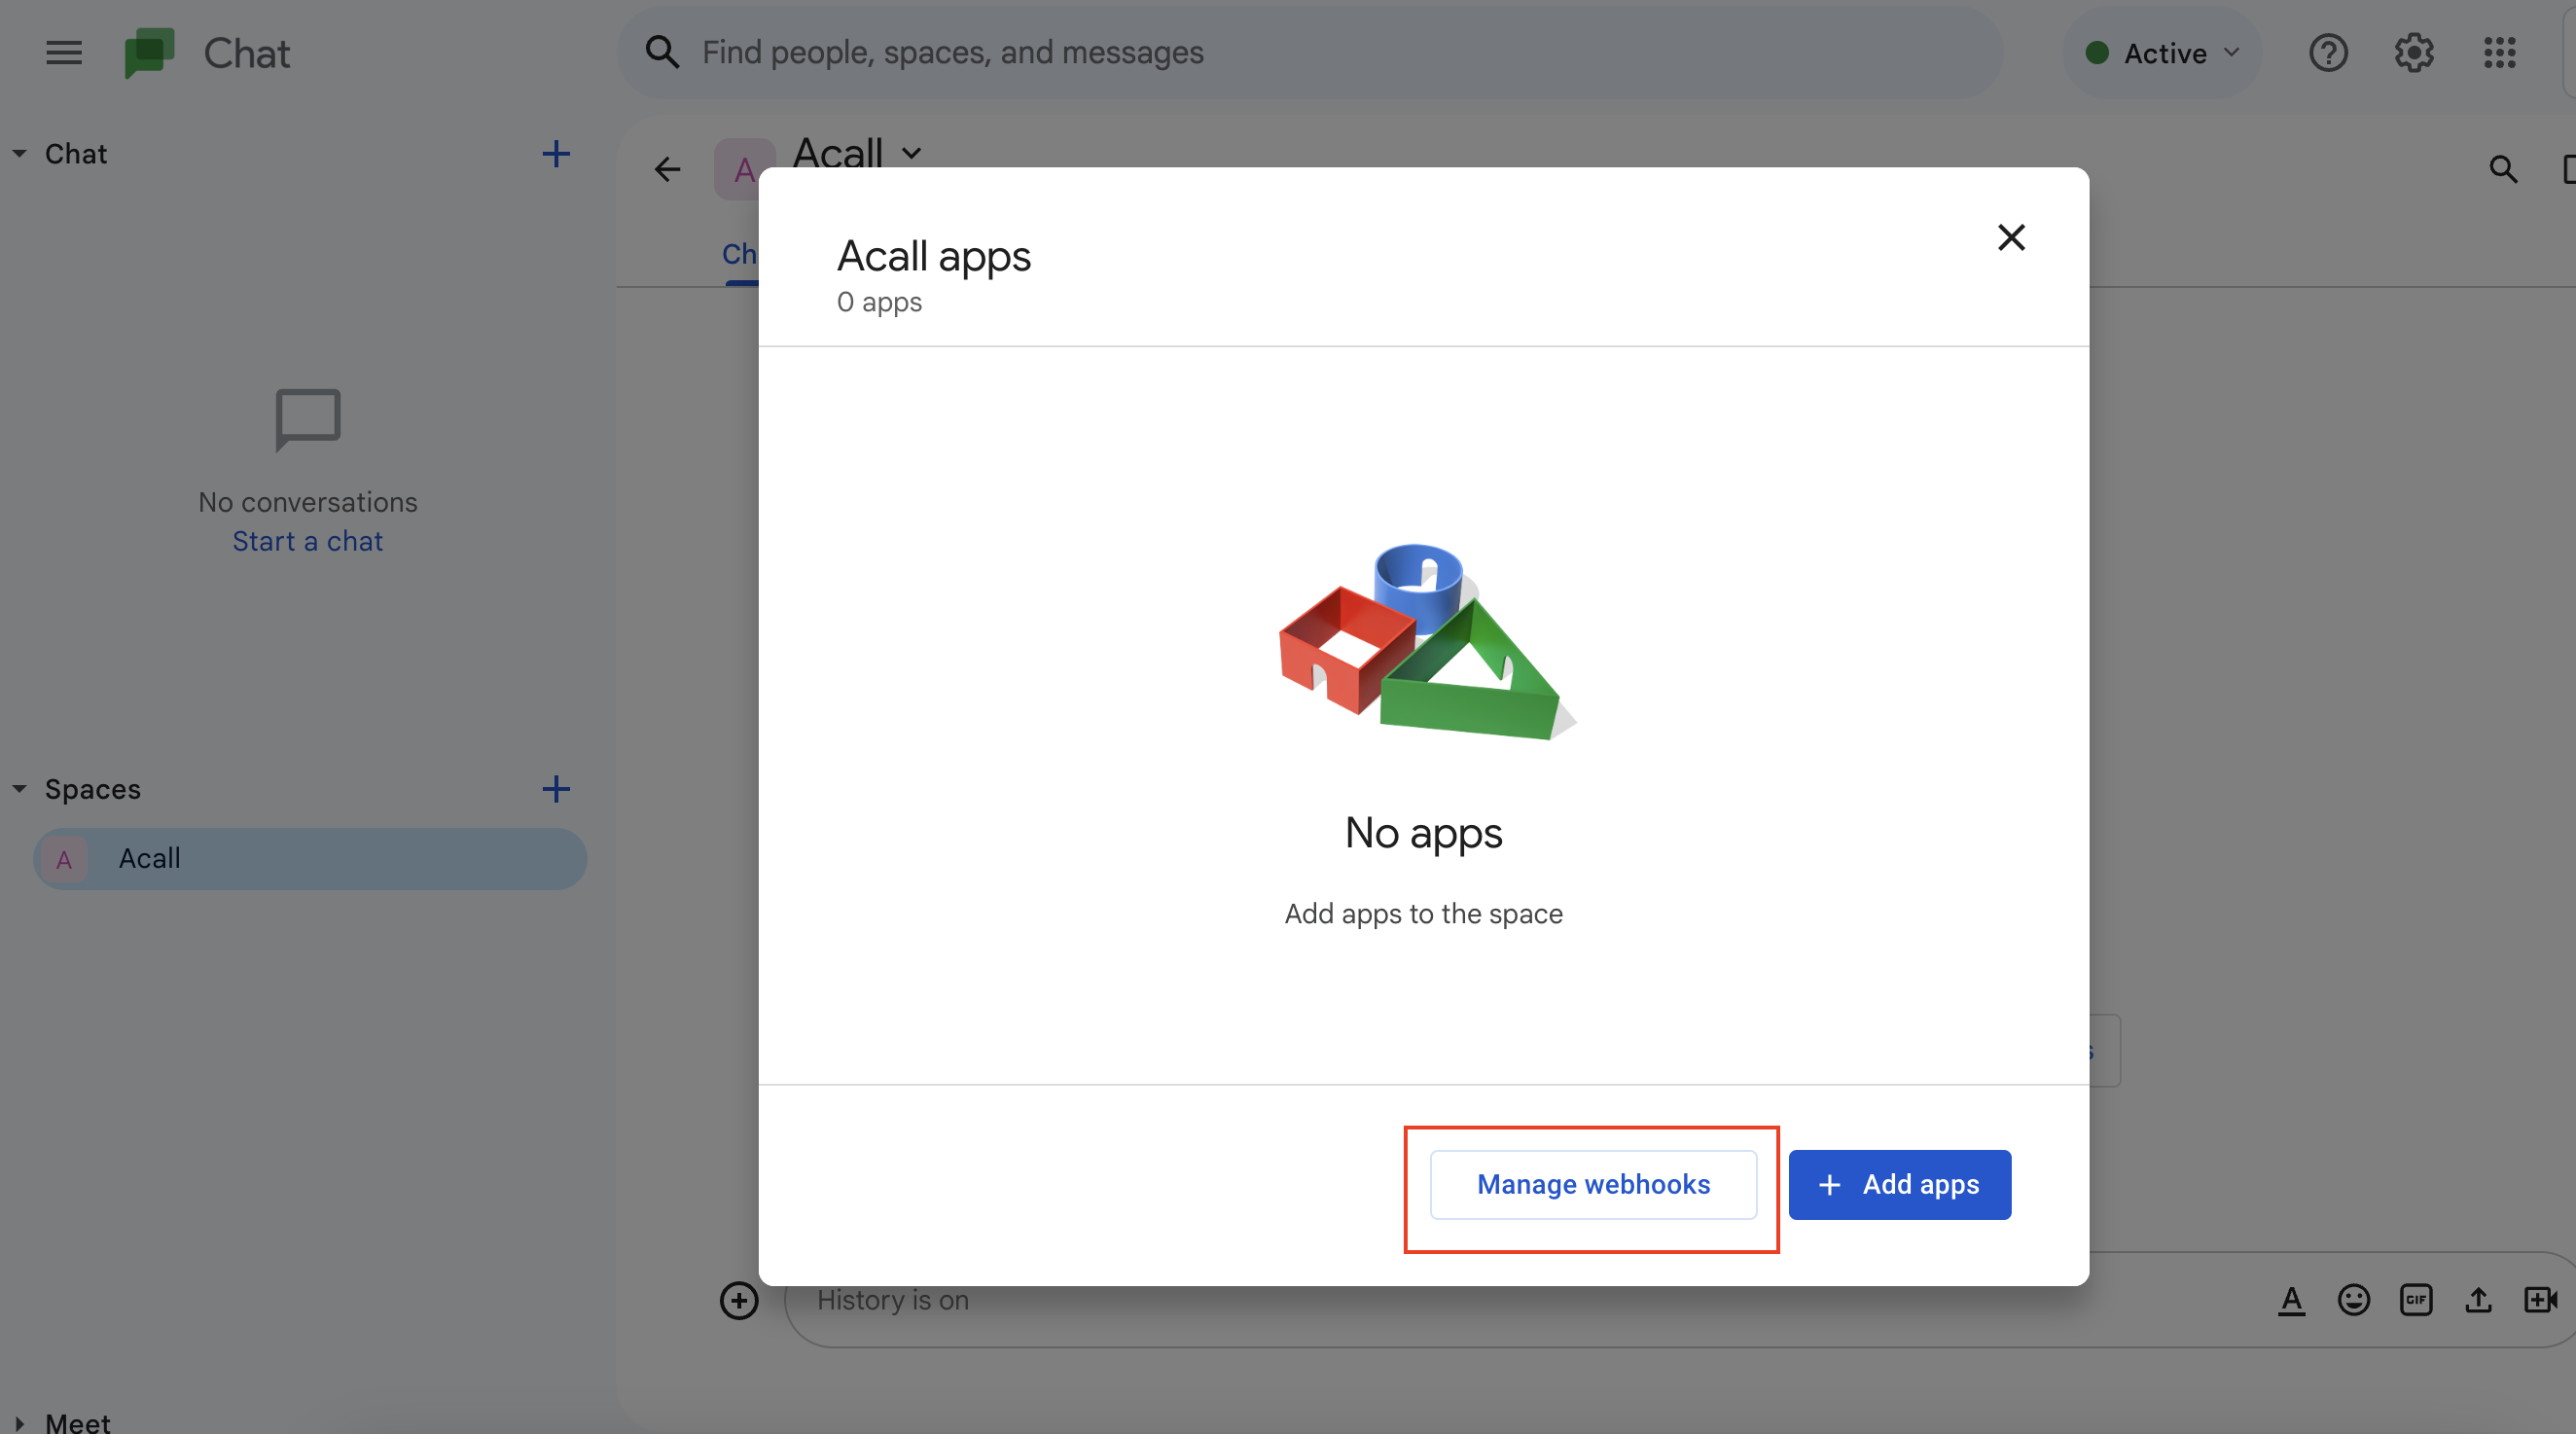
Task: Open the Active status dropdown
Action: coord(2162,53)
